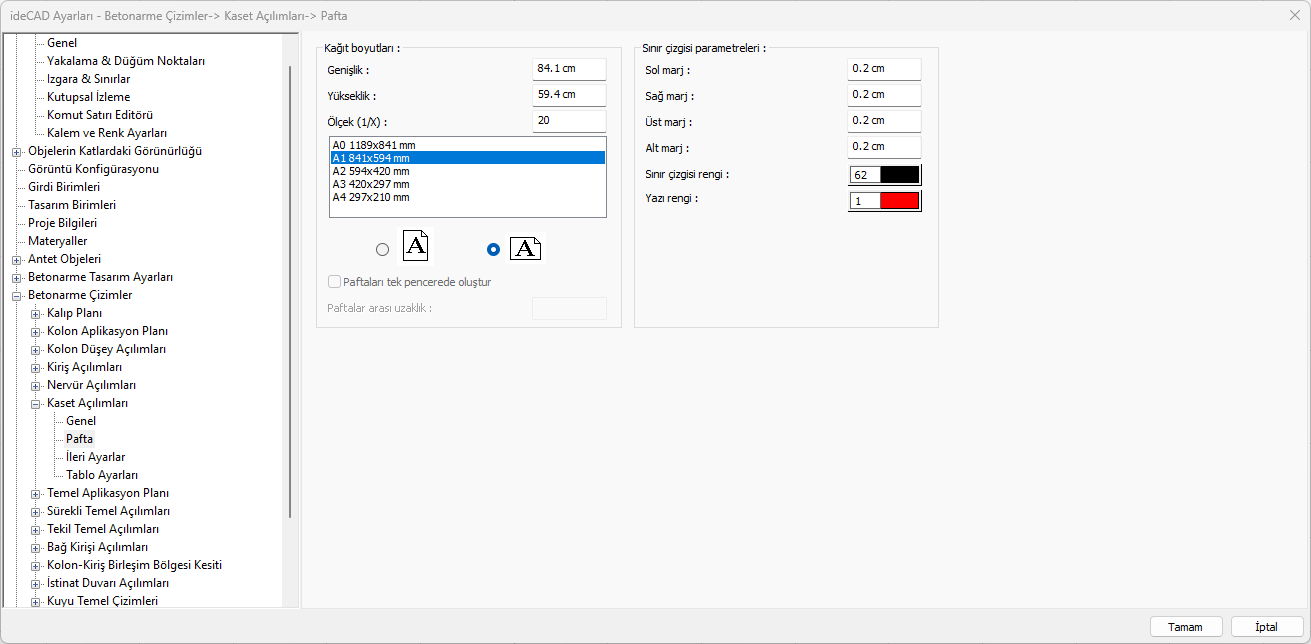Select A3 420x297 mm paper size
Image resolution: width=1311 pixels, height=644 pixels.
[371, 184]
